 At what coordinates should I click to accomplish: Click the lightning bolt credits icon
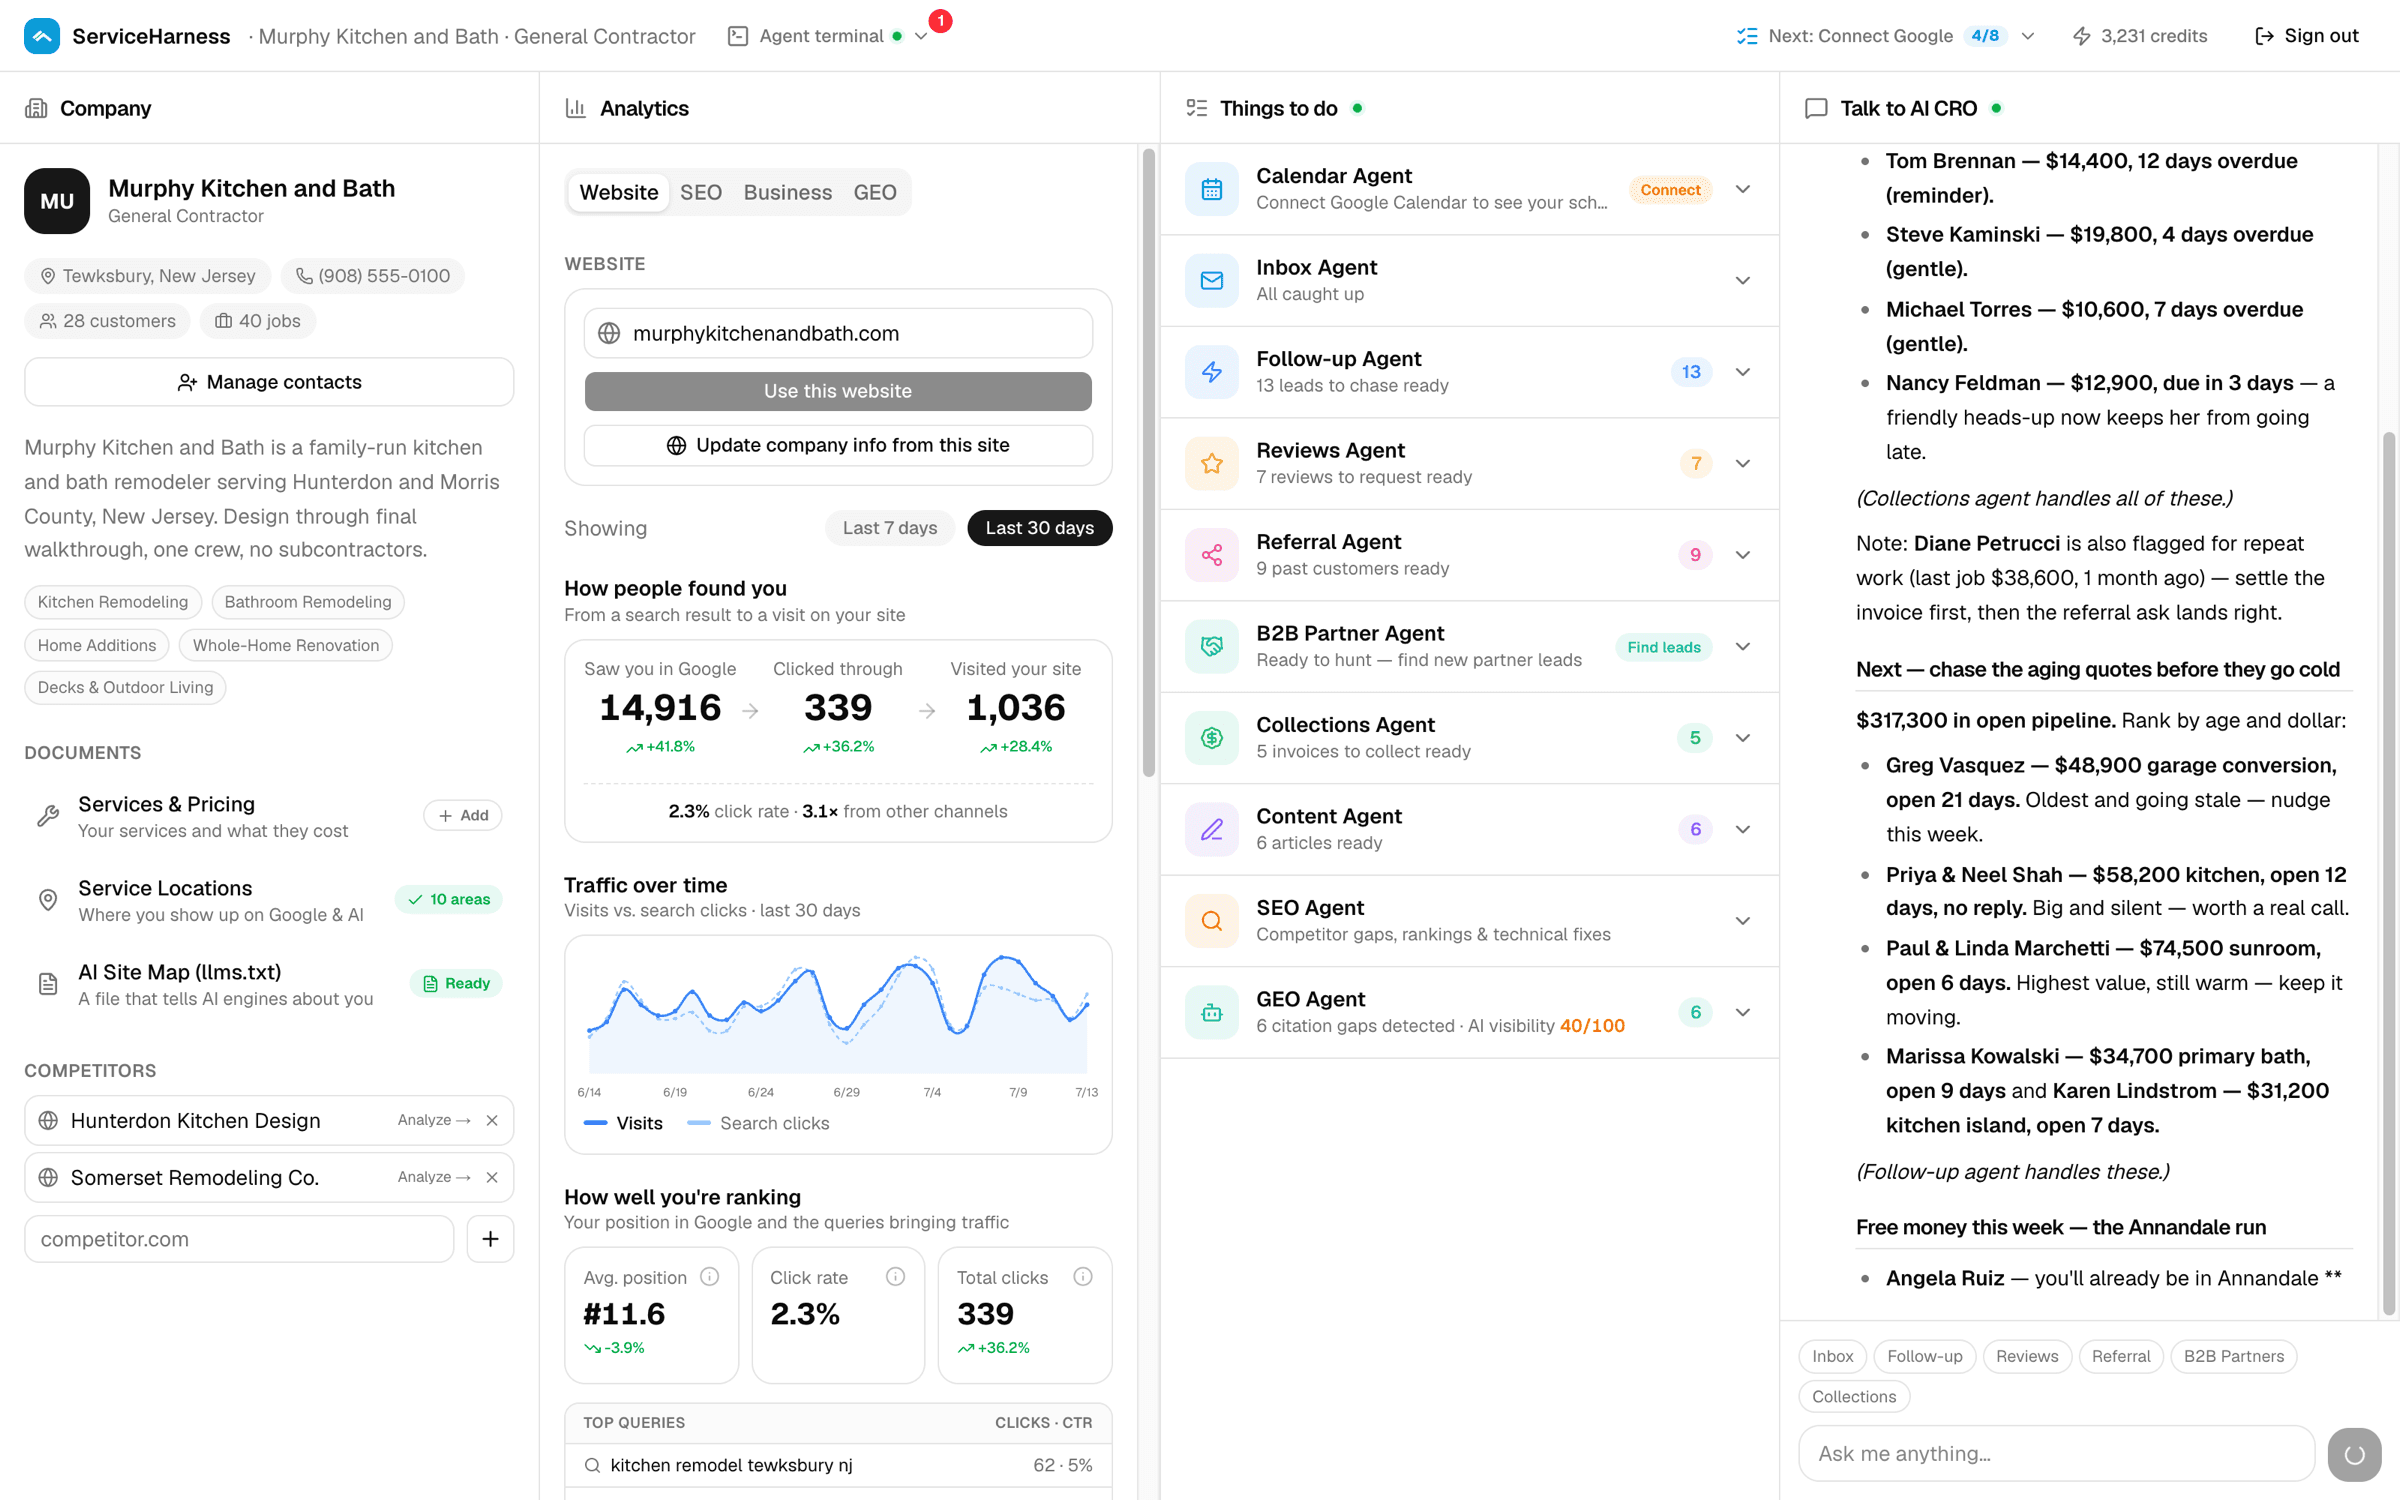click(2081, 36)
